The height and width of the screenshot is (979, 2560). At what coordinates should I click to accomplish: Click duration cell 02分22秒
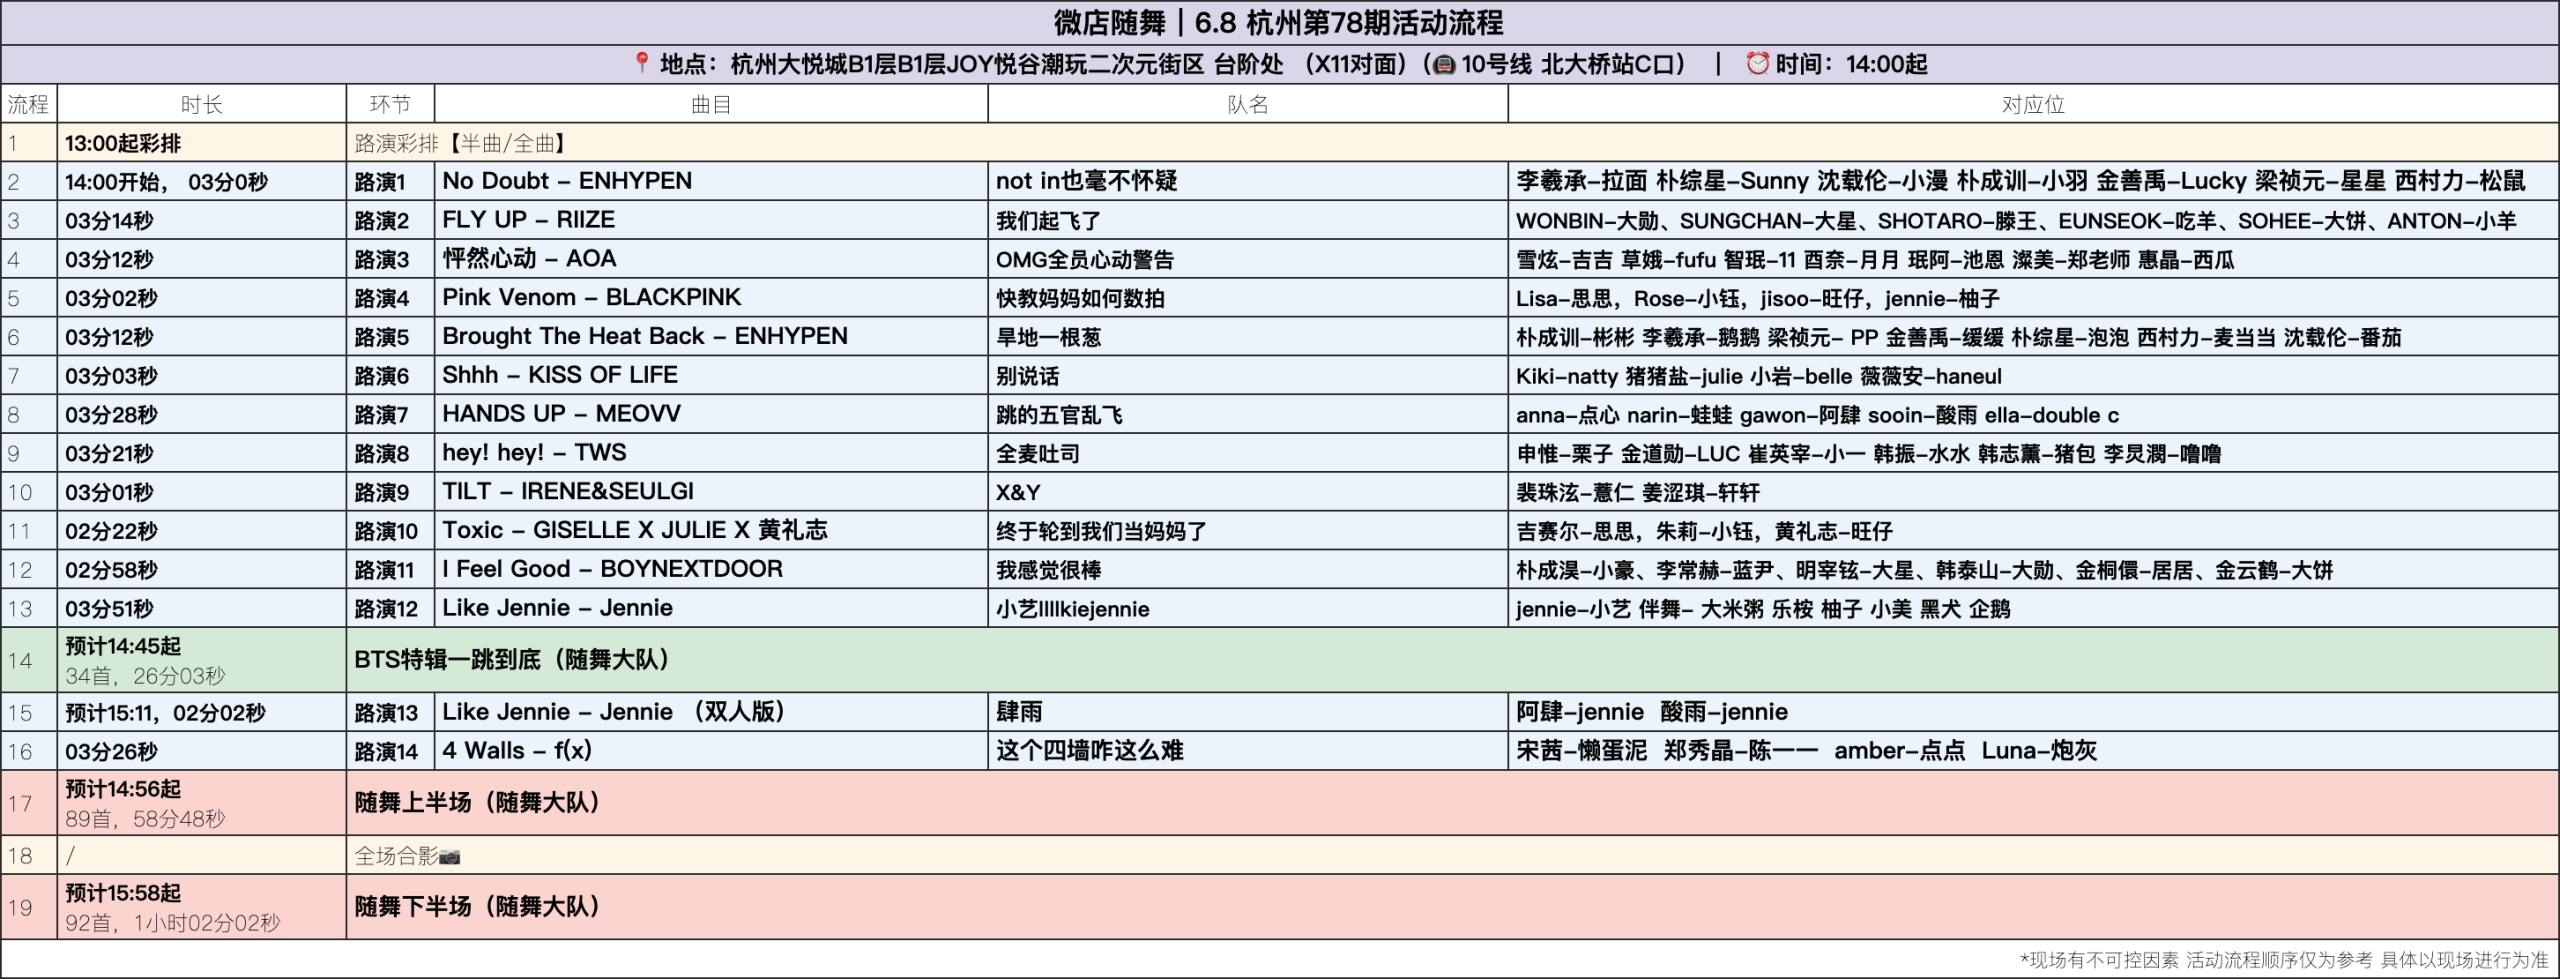(201, 531)
